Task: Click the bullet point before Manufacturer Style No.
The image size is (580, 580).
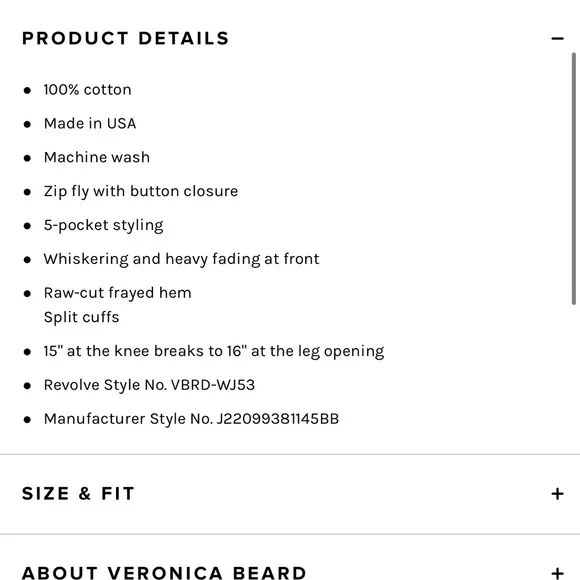Action: [x=27, y=419]
